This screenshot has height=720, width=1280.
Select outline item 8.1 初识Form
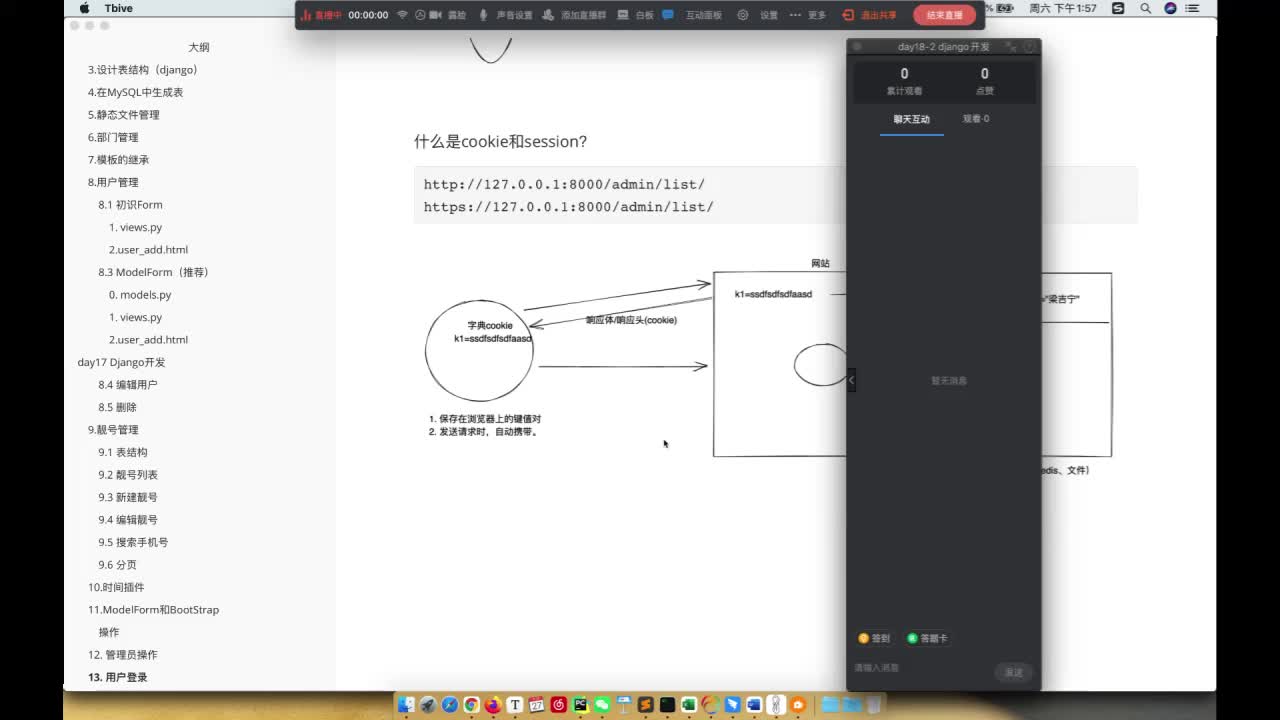(130, 205)
